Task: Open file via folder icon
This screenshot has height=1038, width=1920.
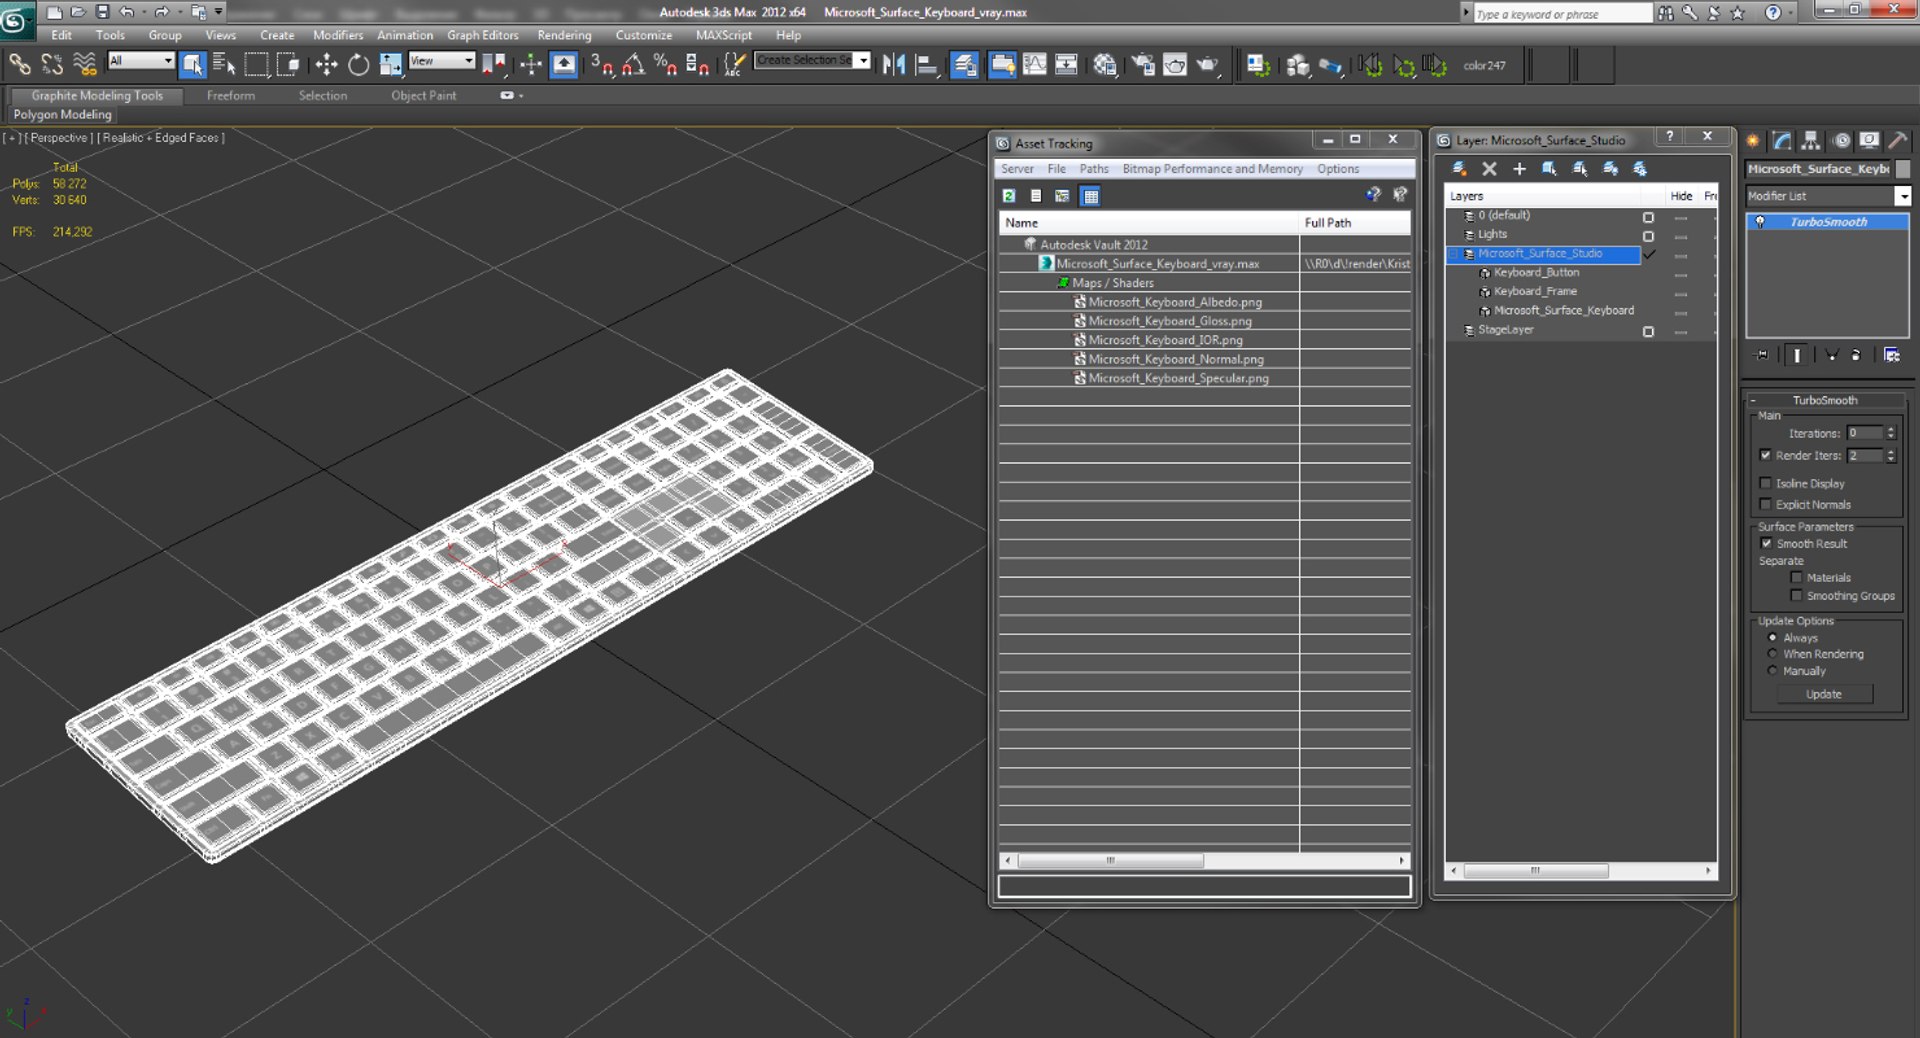Action: (78, 12)
